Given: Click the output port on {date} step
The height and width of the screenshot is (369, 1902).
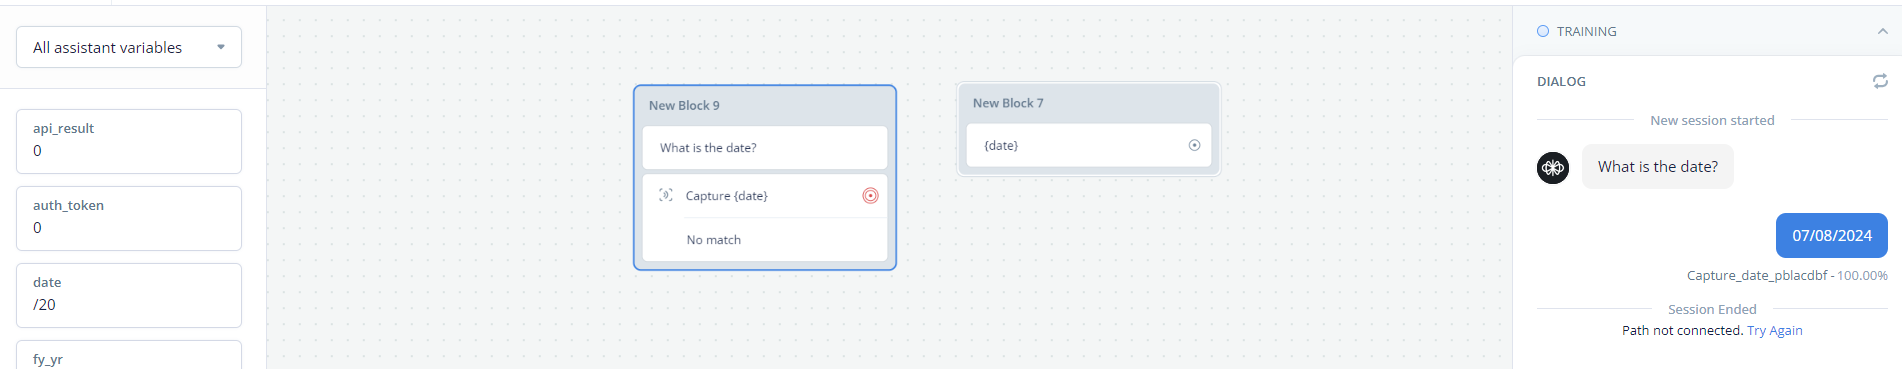Looking at the screenshot, I should pyautogui.click(x=1194, y=145).
